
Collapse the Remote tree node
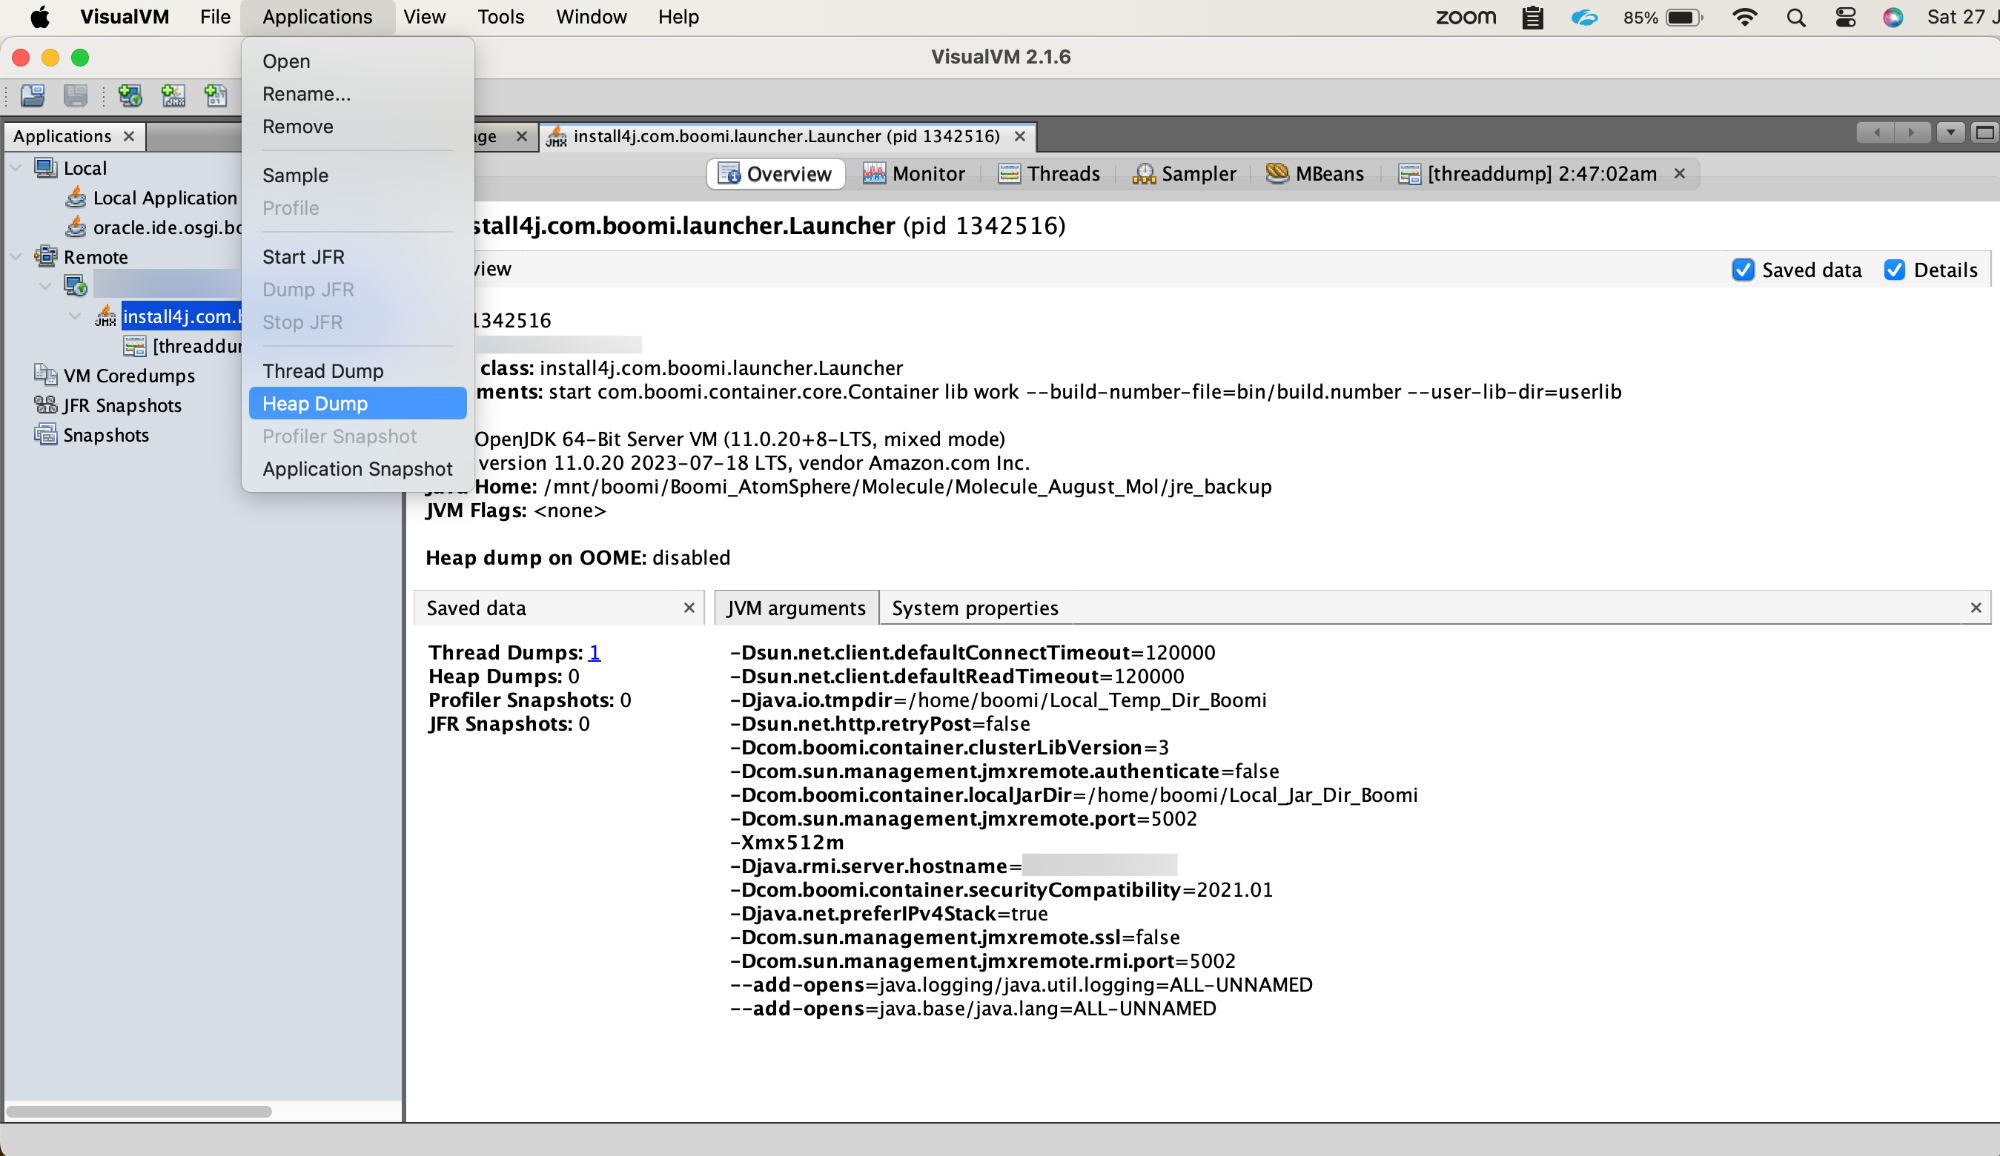[x=15, y=257]
